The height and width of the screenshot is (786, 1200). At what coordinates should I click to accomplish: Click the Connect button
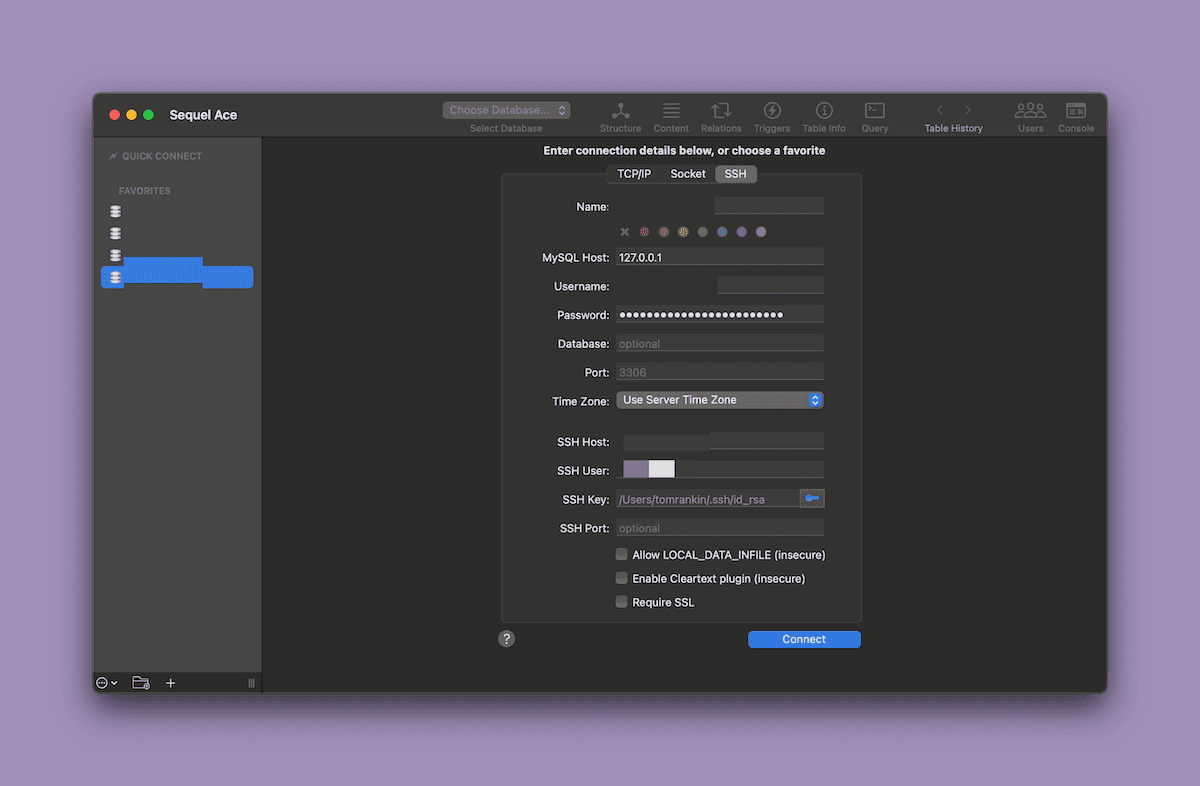(804, 639)
